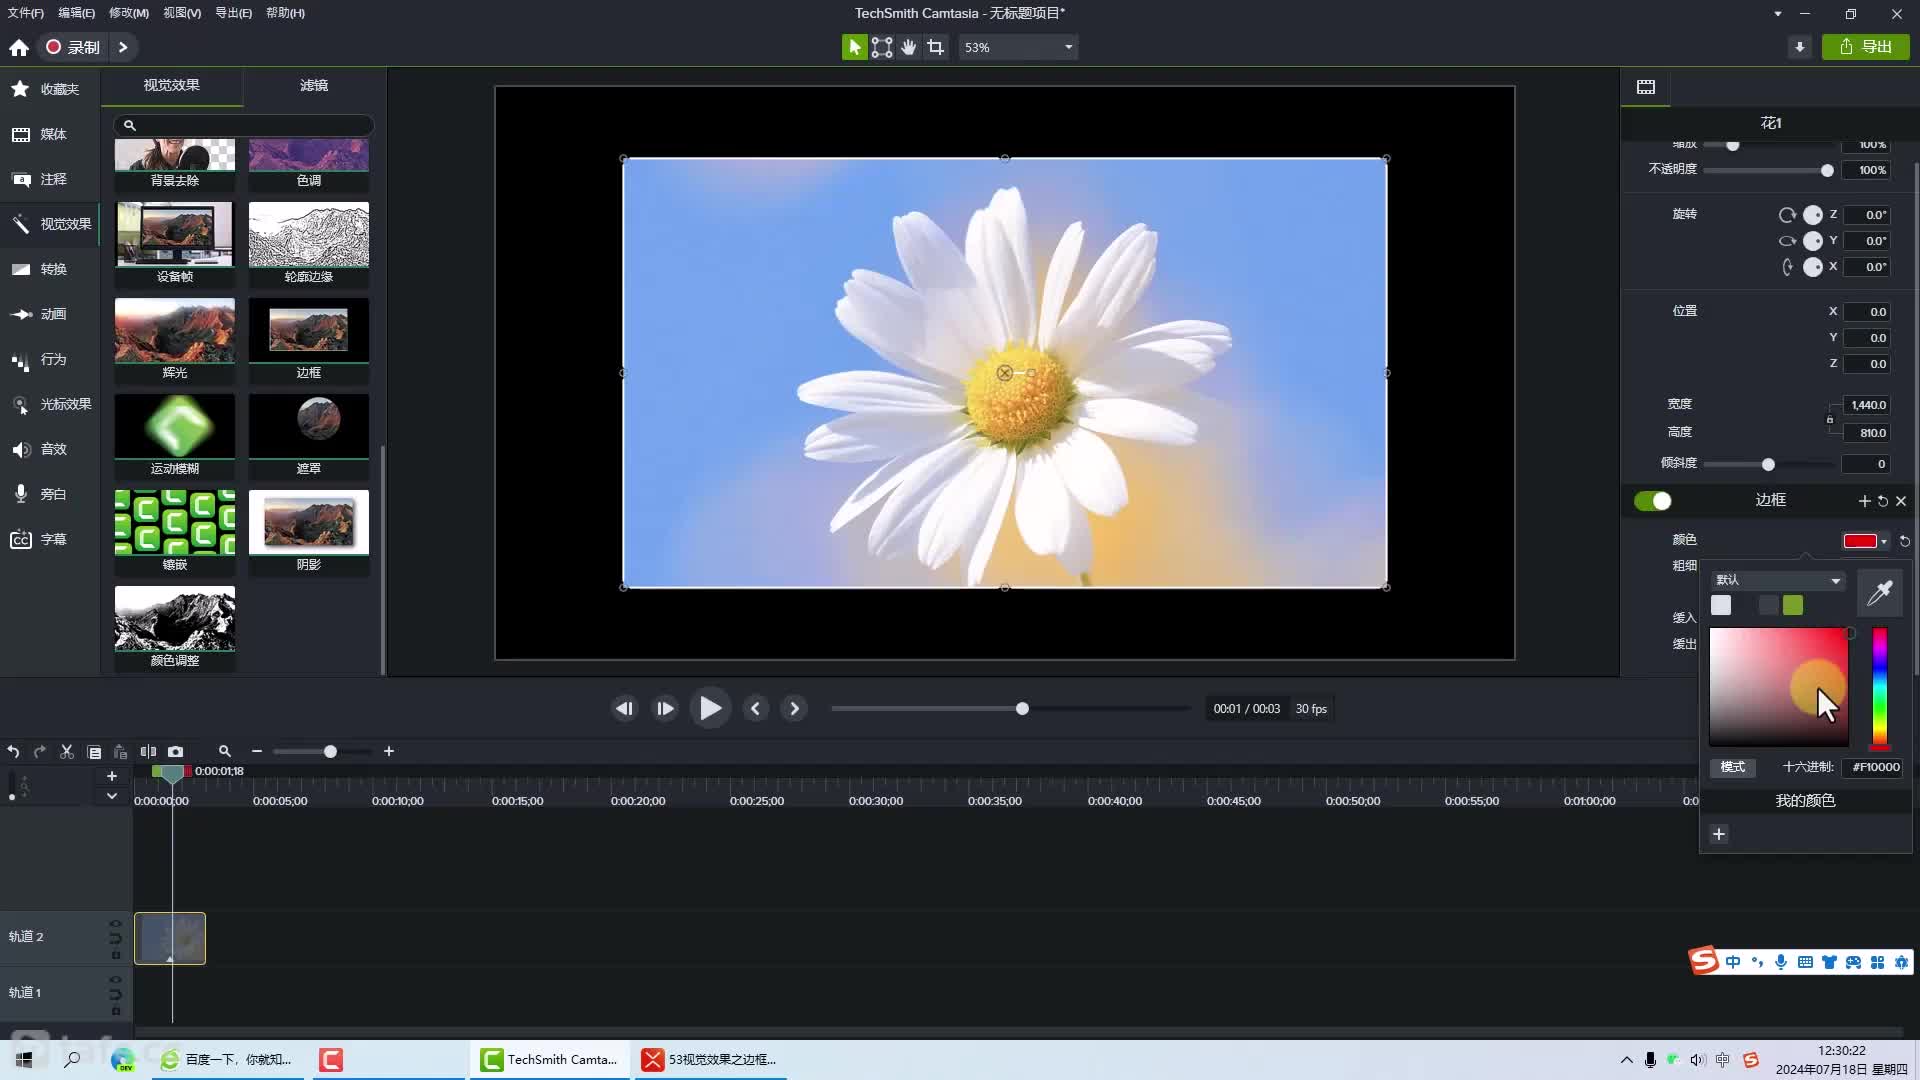Click the download arrow icon beside Export
This screenshot has height=1080, width=1920.
click(x=1800, y=47)
